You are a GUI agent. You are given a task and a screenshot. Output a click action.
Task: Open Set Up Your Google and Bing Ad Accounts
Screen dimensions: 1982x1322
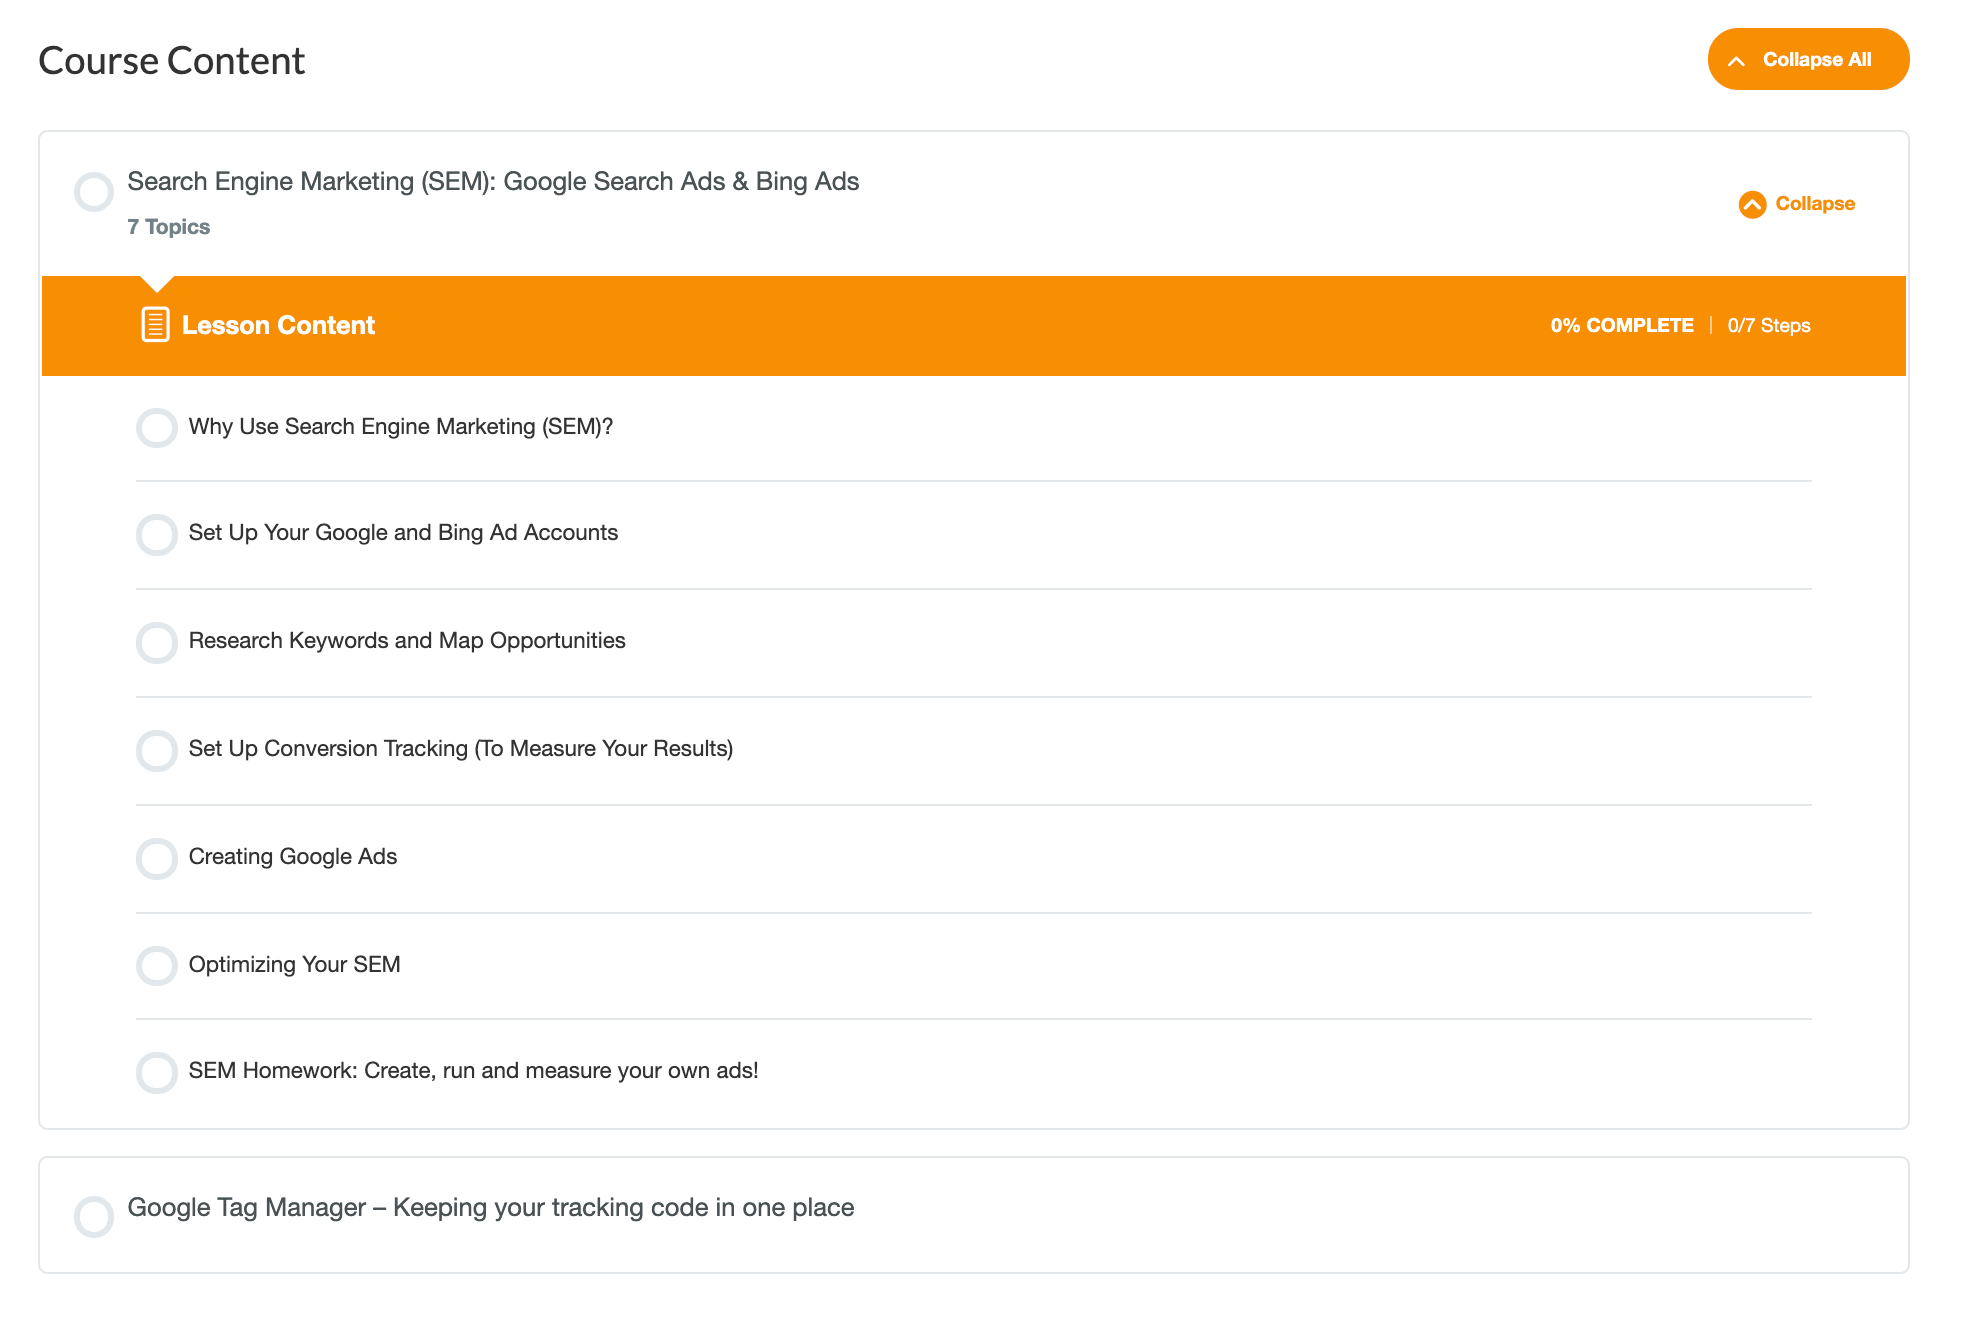[x=403, y=533]
